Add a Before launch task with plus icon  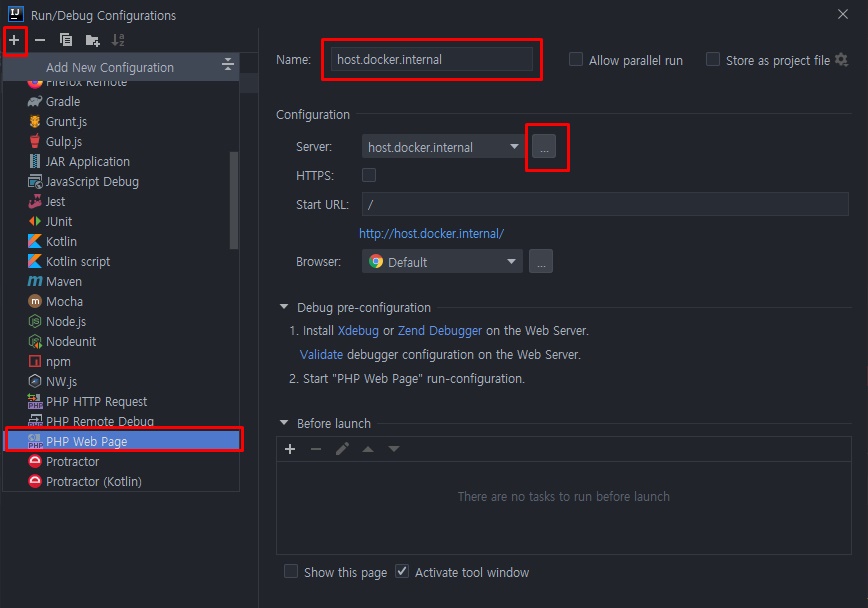[290, 449]
